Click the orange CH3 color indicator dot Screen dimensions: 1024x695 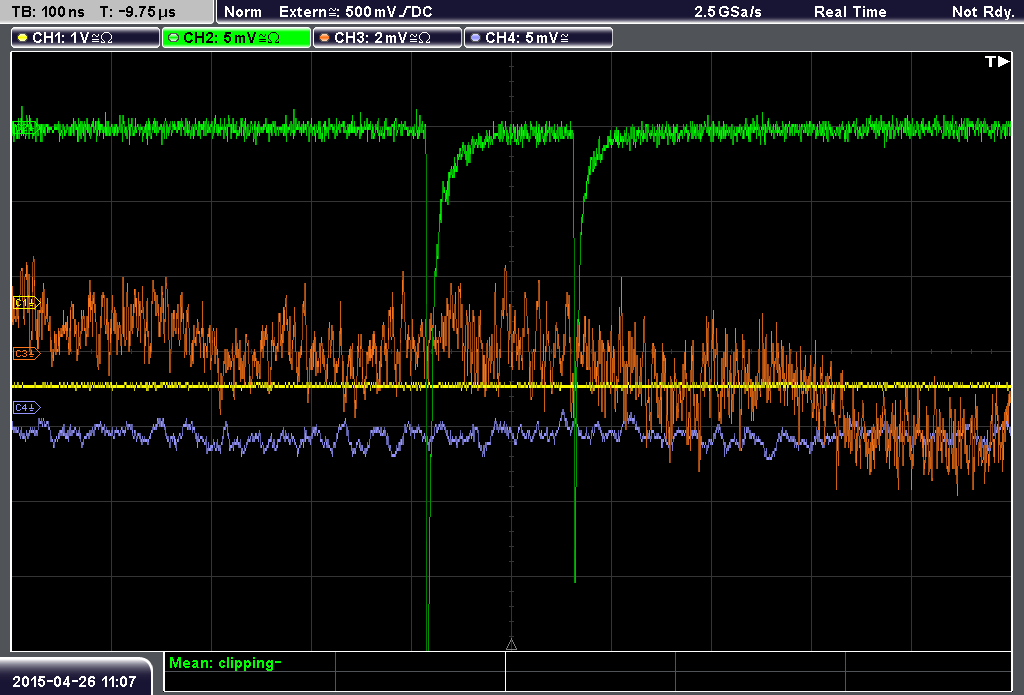[x=325, y=38]
